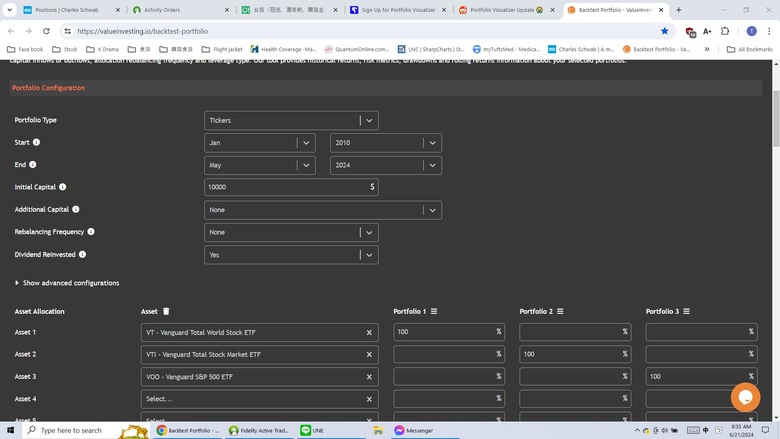Click the bookmark star in address bar
The image size is (780, 439).
pos(665,31)
